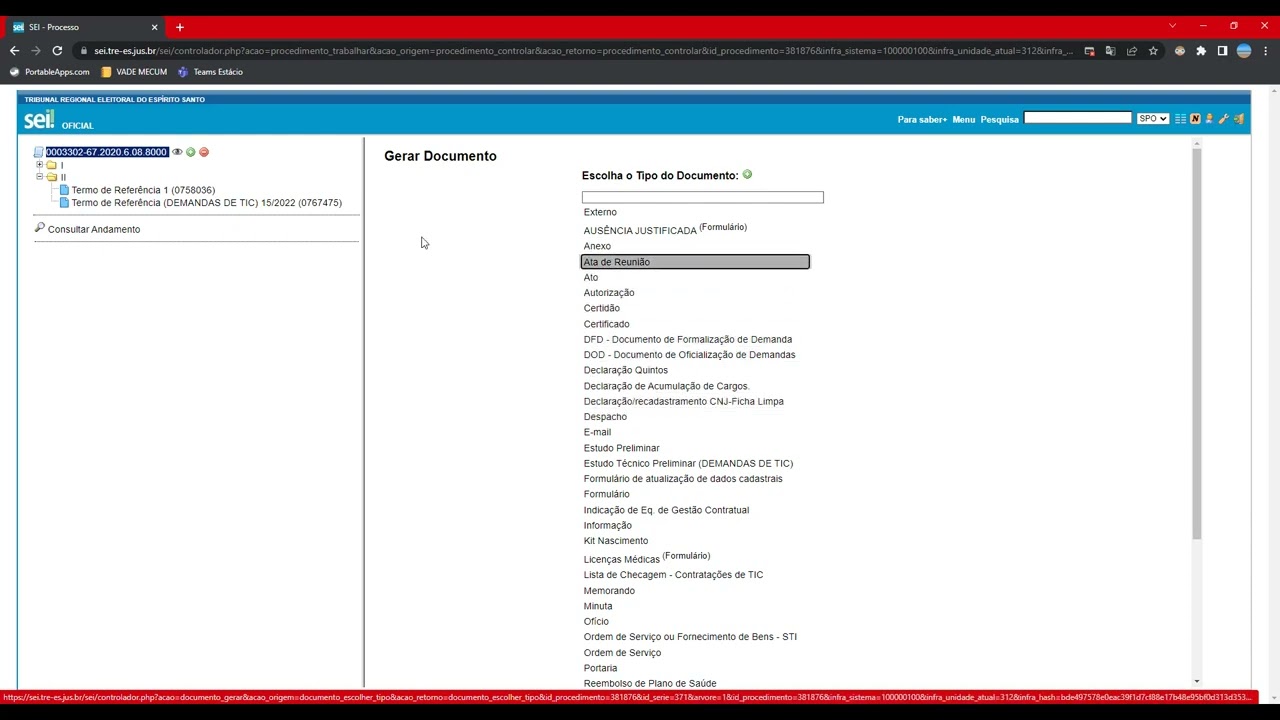Click Pesquisa label in header
The width and height of the screenshot is (1280, 720).
[1000, 120]
